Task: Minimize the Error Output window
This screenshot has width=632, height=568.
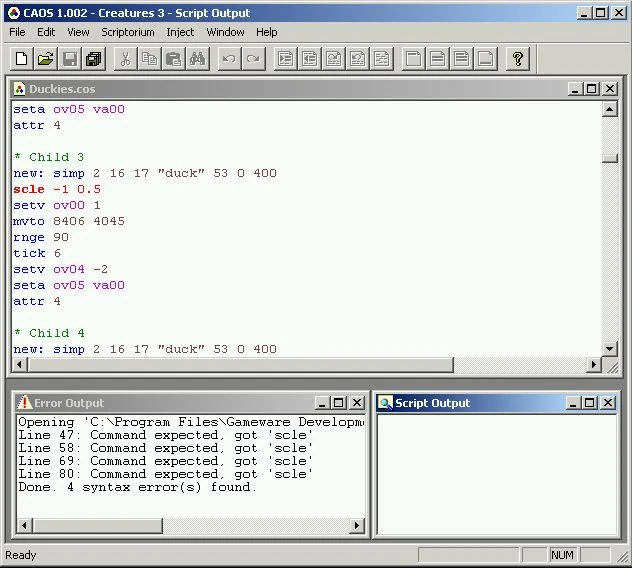Action: click(322, 403)
